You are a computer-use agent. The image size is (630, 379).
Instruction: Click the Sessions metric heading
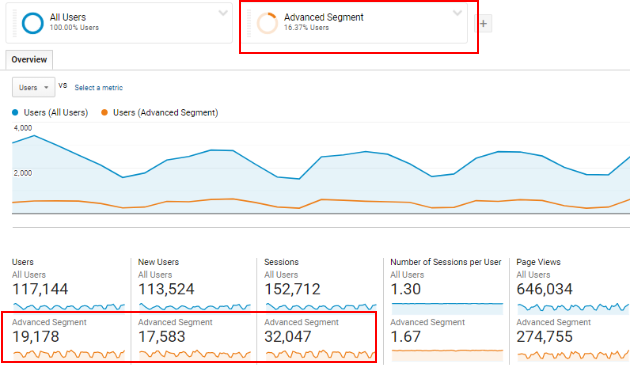(x=281, y=262)
